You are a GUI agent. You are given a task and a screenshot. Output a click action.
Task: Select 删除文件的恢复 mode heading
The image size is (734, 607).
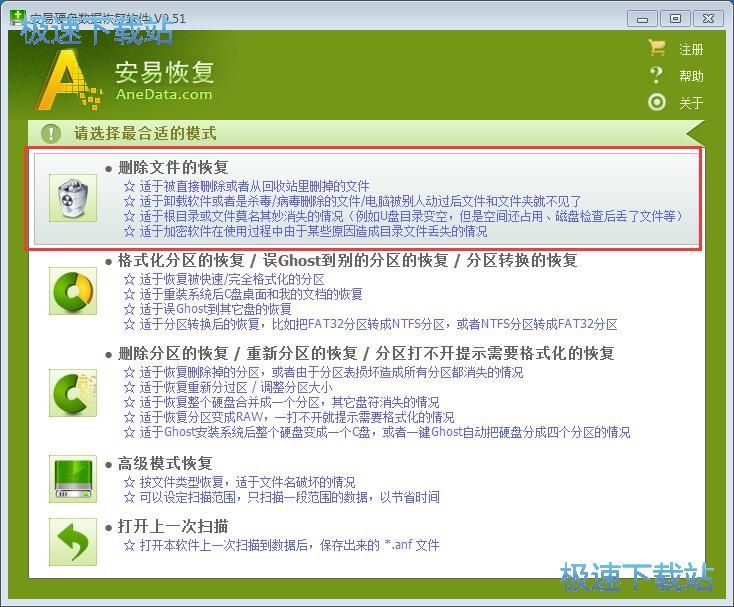coord(173,168)
